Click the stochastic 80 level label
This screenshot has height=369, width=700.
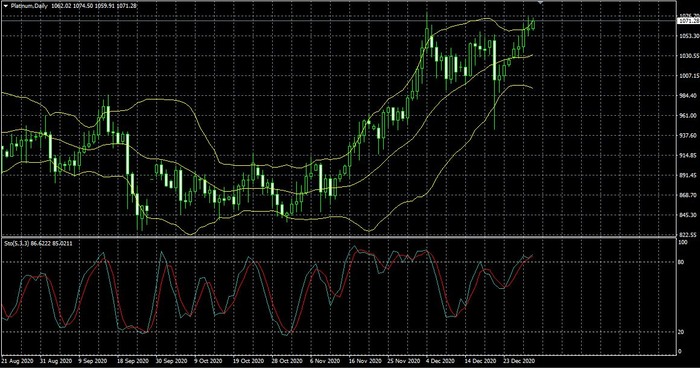pos(681,262)
